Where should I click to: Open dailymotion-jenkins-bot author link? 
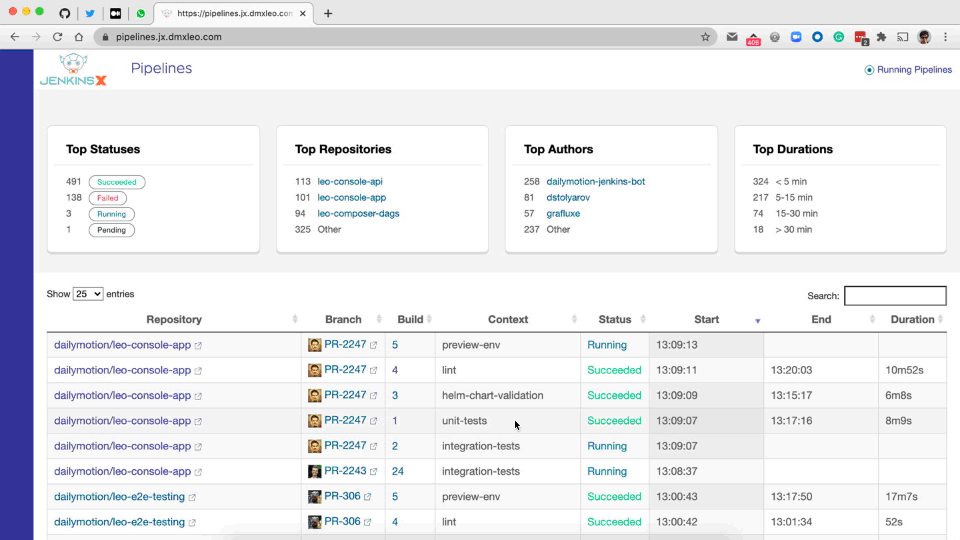[x=595, y=182]
